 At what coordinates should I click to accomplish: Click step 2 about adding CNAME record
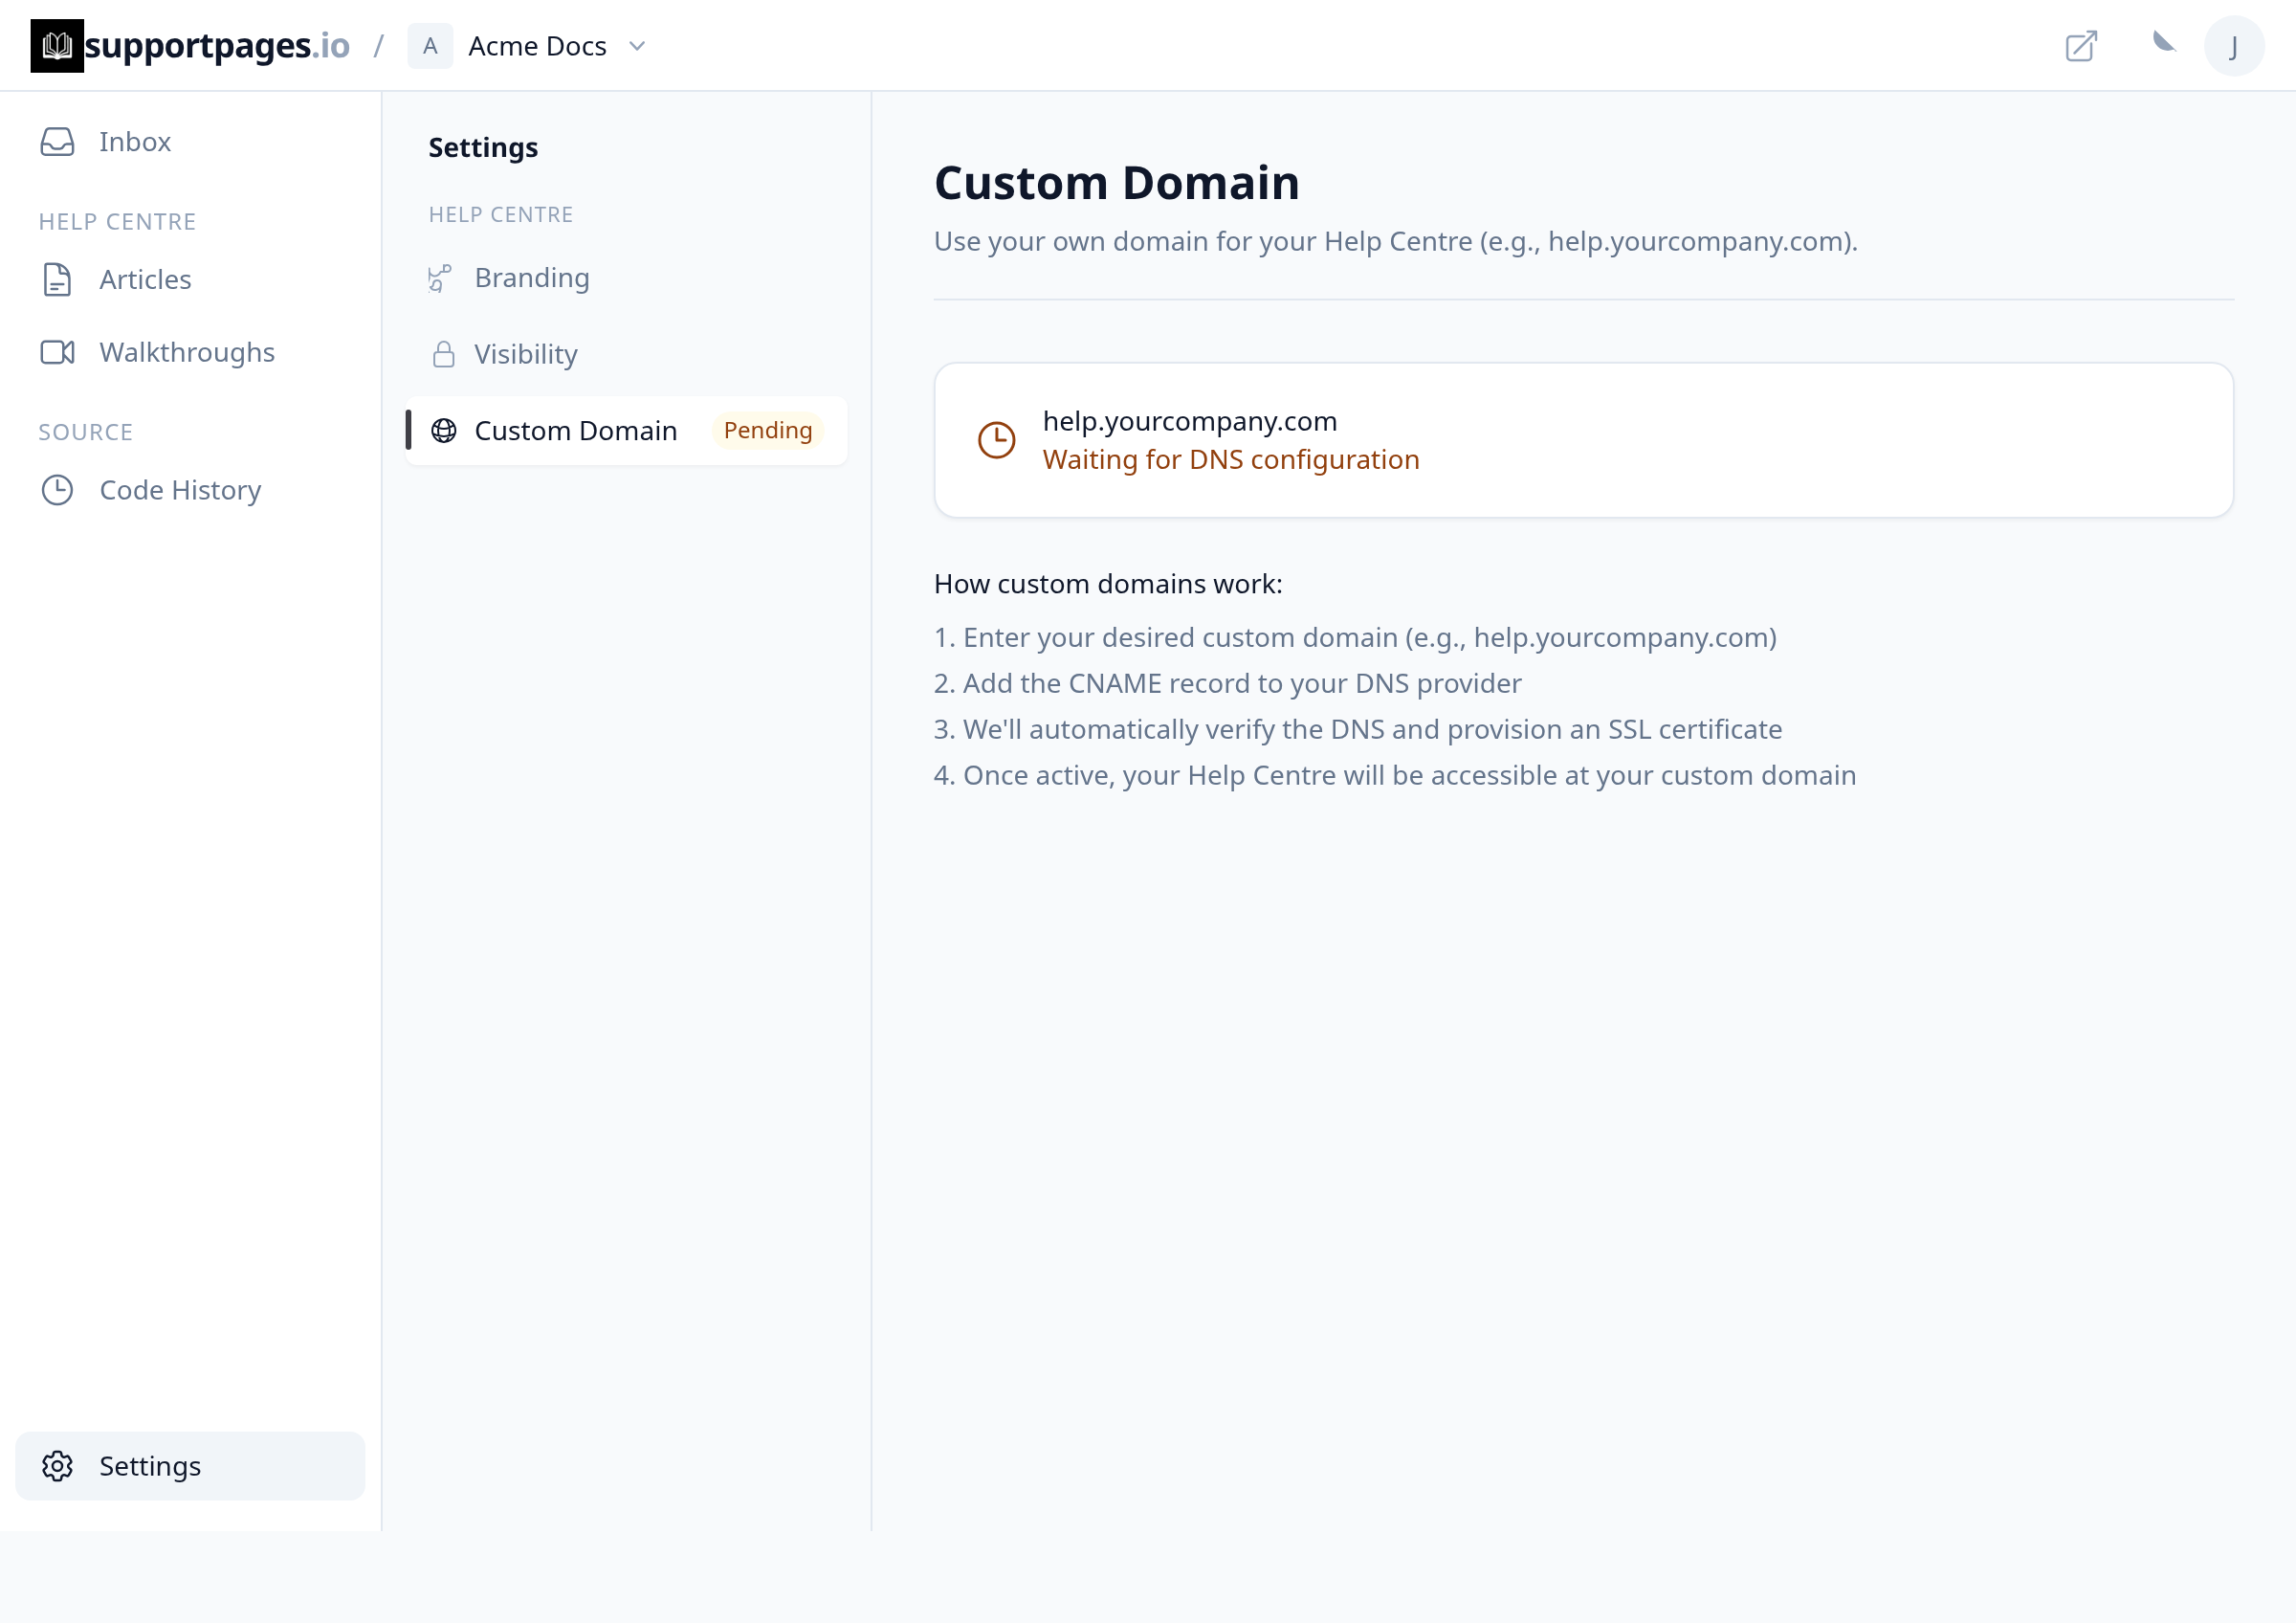tap(1227, 684)
